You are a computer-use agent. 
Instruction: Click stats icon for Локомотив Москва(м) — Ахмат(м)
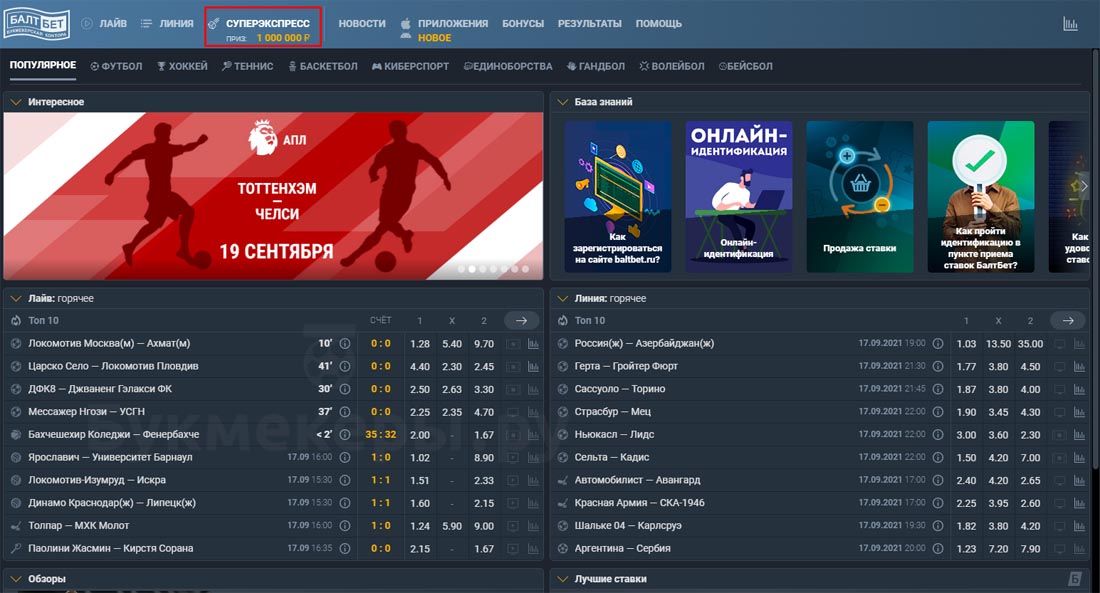pyautogui.click(x=533, y=344)
